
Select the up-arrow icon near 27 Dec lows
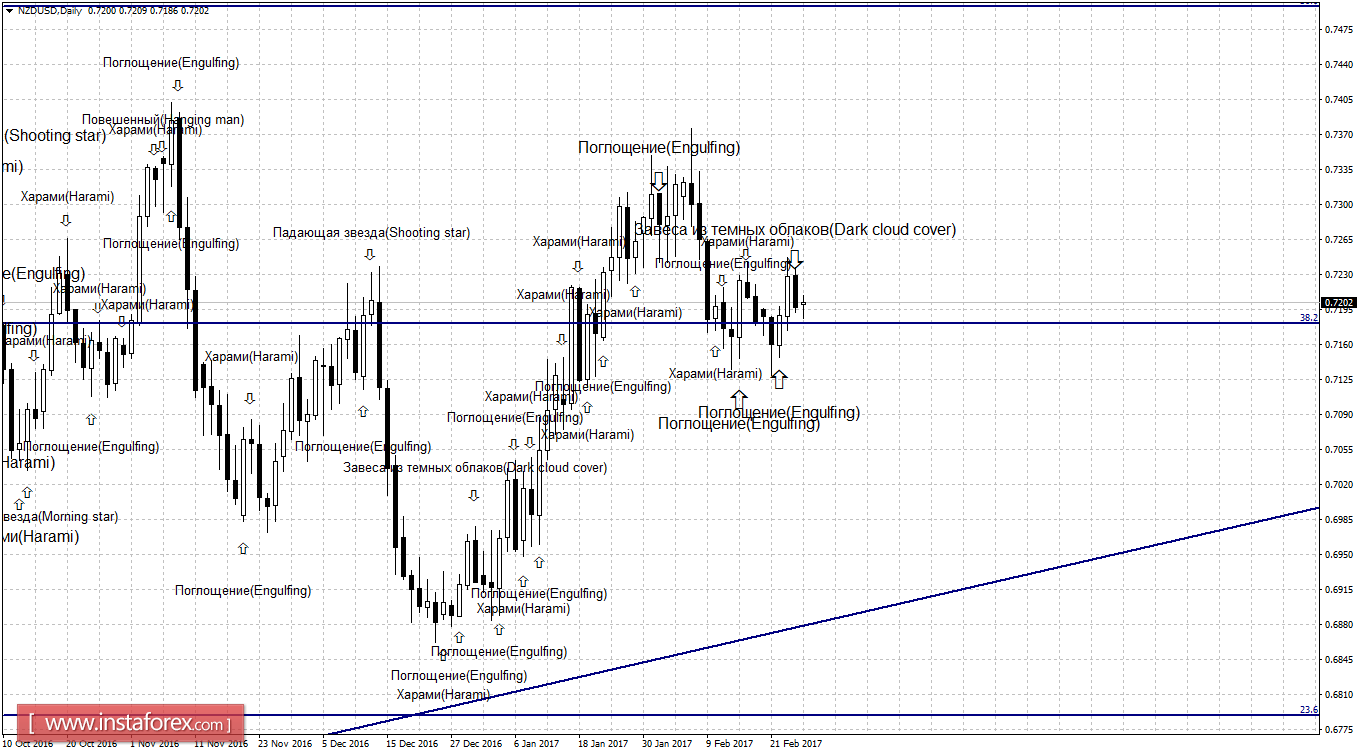pos(497,629)
